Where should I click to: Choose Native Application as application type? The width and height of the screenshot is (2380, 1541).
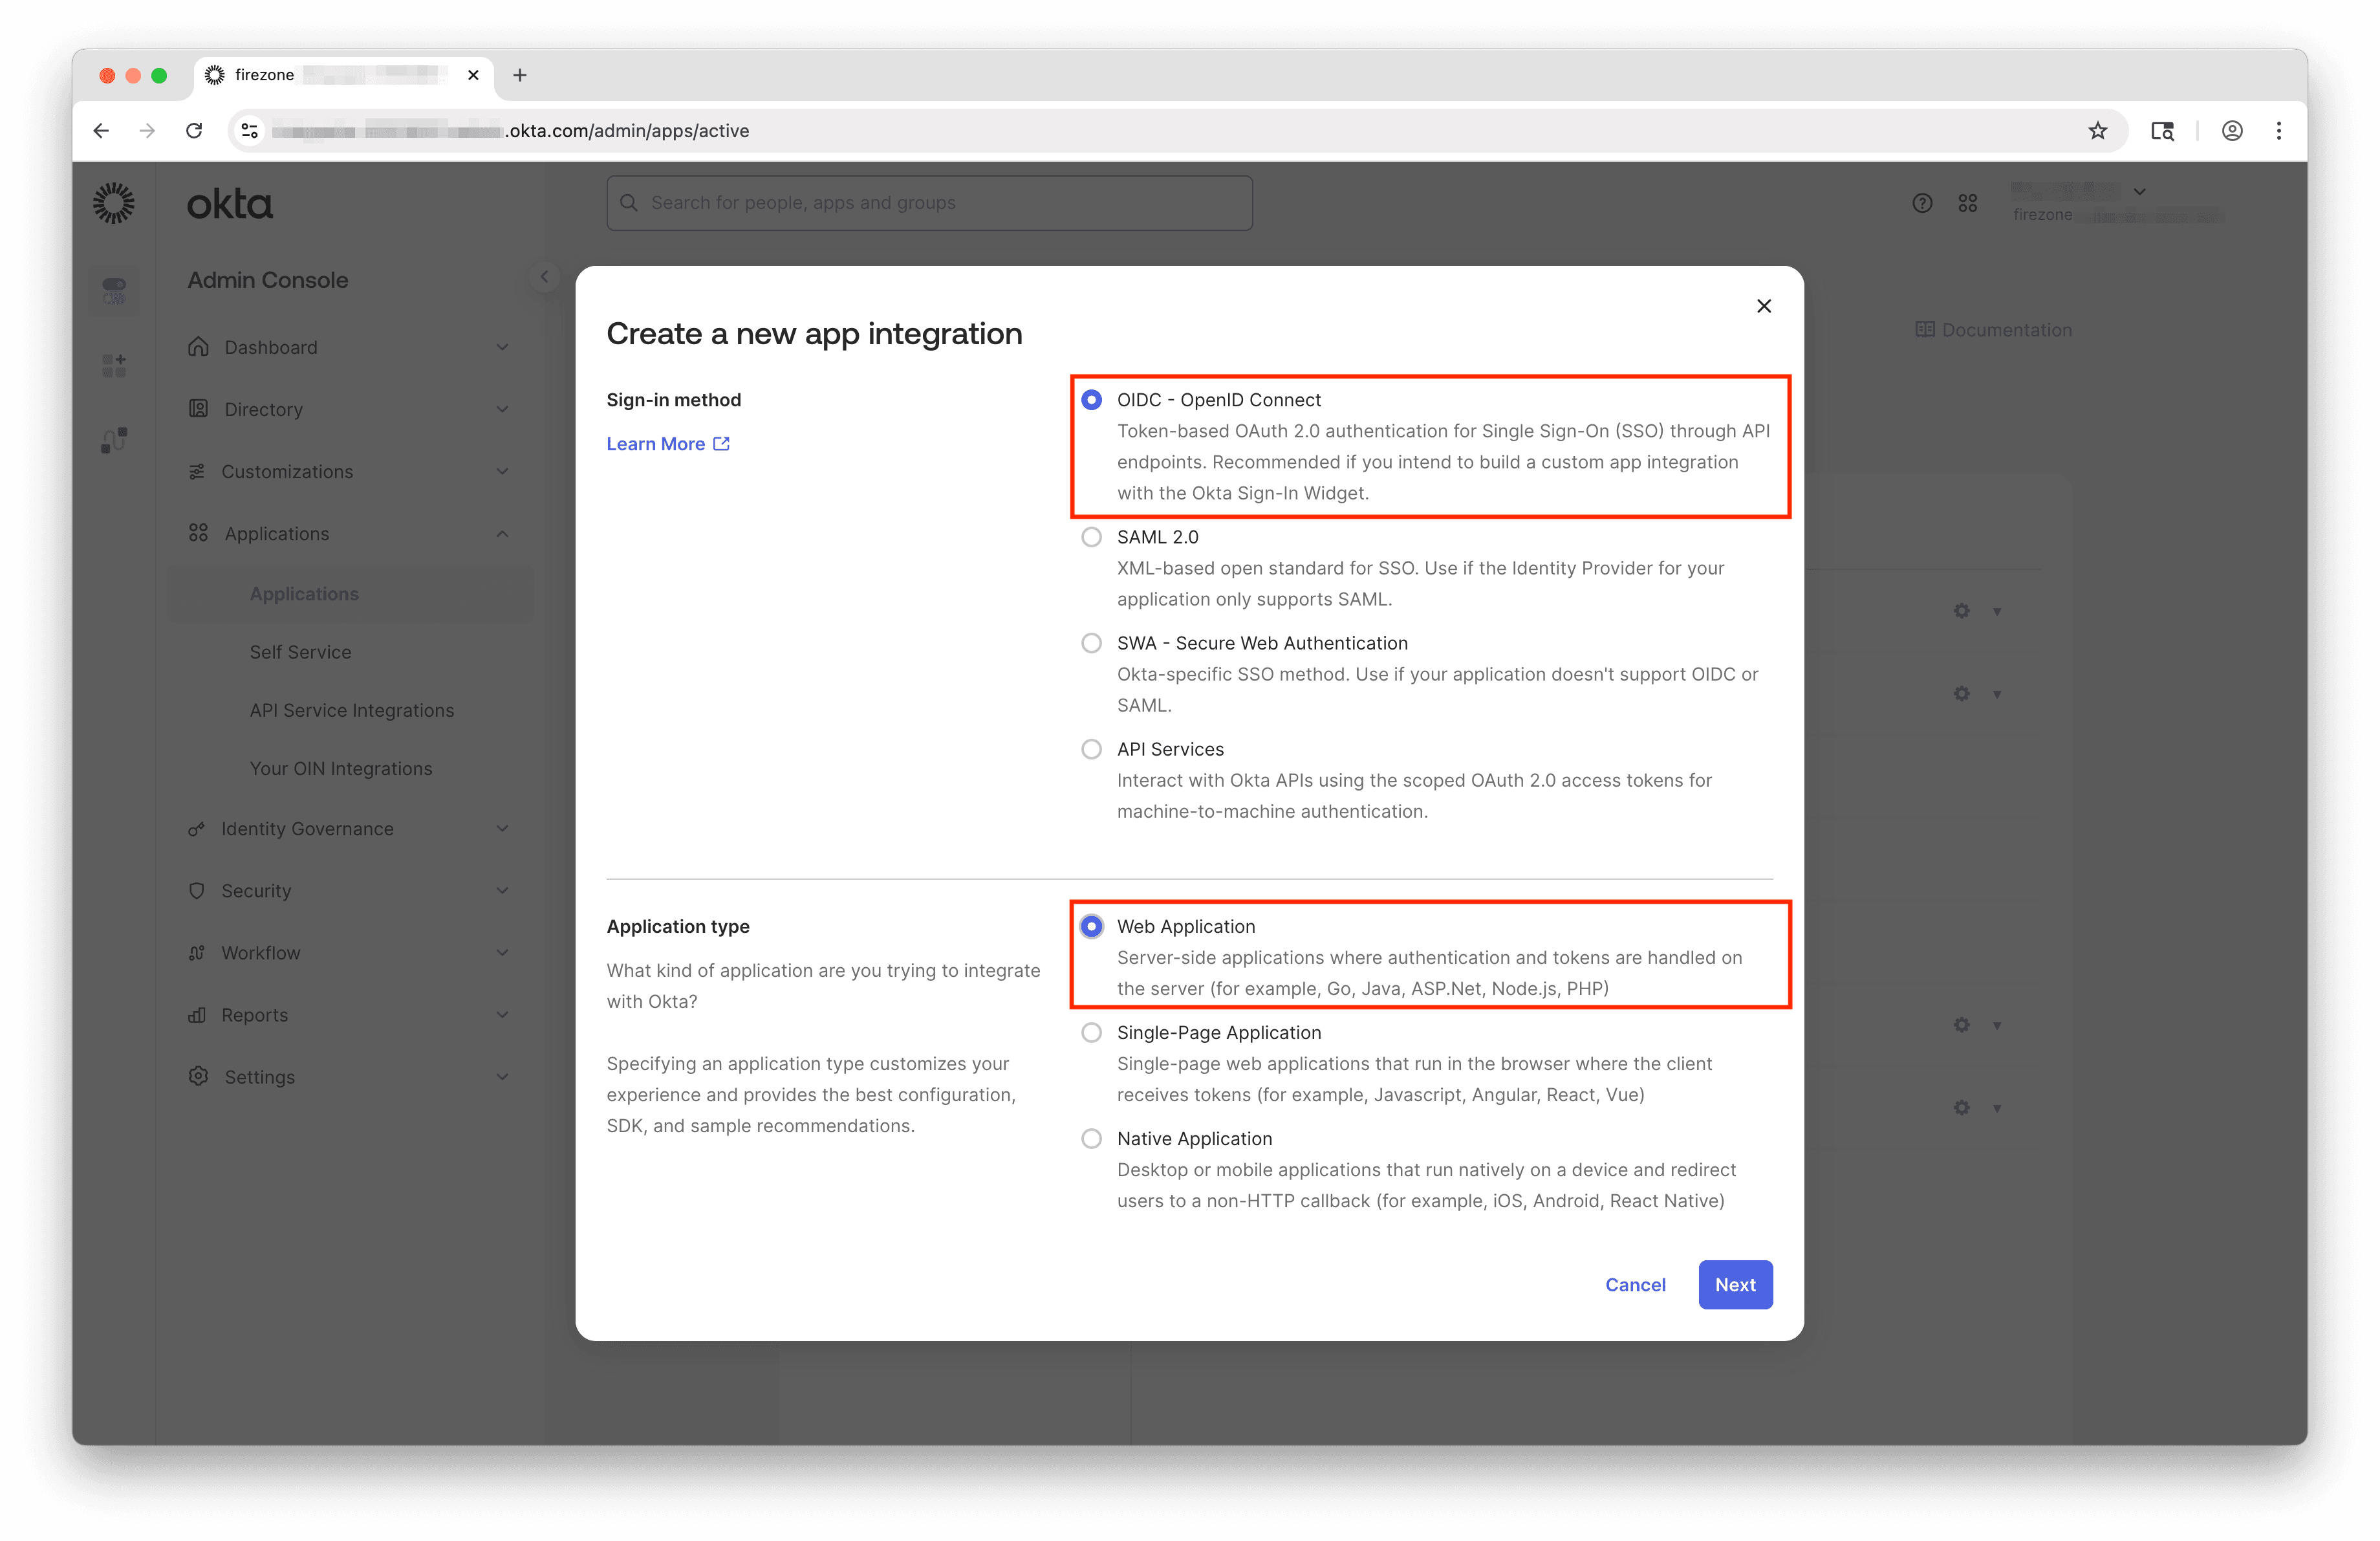(1091, 1138)
